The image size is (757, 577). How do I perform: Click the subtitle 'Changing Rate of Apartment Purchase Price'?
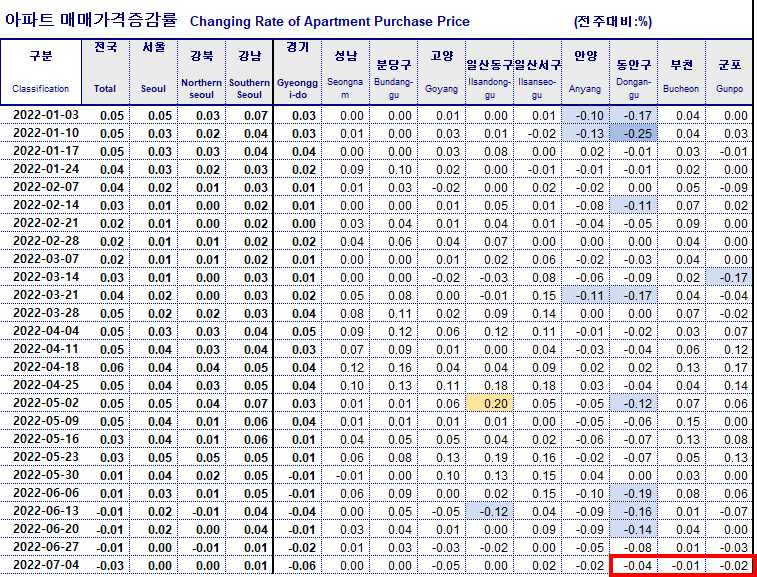pyautogui.click(x=330, y=22)
